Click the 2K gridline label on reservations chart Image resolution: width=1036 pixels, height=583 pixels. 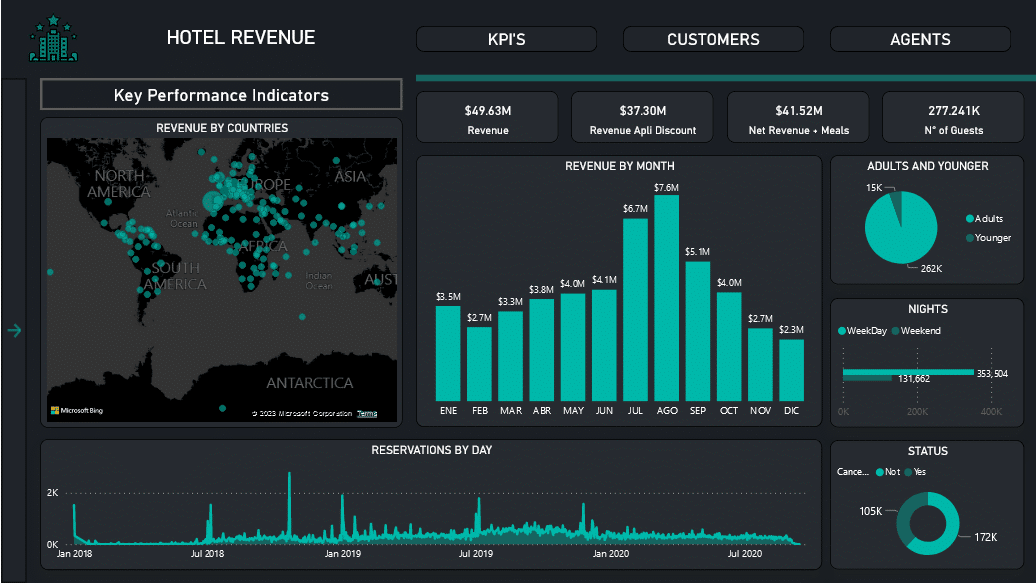point(52,493)
